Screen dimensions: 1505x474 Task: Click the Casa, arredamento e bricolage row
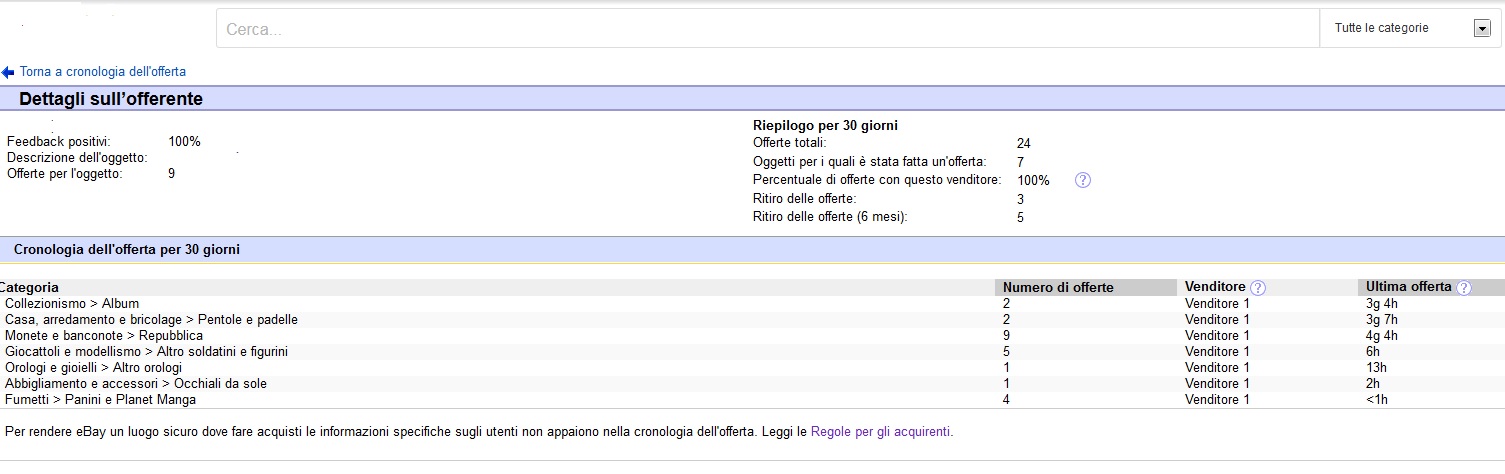click(x=752, y=319)
